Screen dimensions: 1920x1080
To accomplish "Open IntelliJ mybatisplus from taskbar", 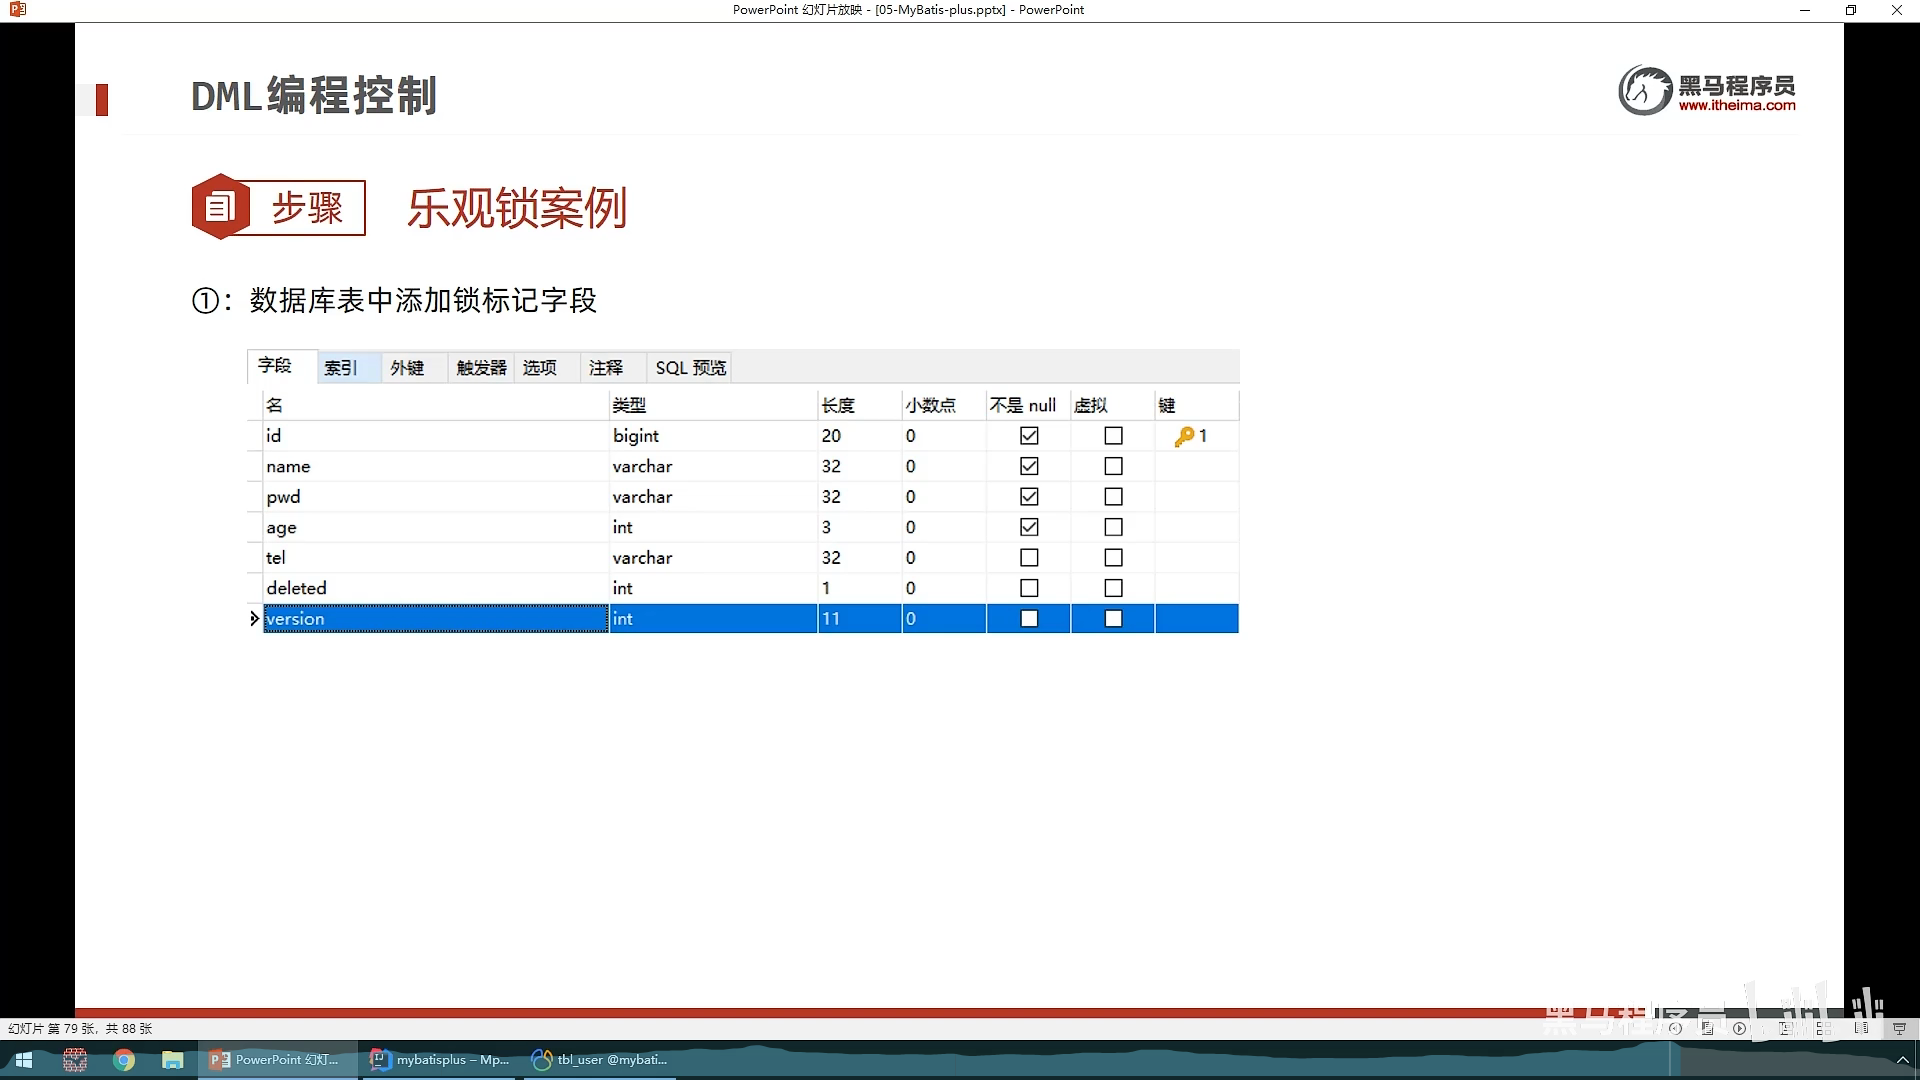I will (x=440, y=1060).
